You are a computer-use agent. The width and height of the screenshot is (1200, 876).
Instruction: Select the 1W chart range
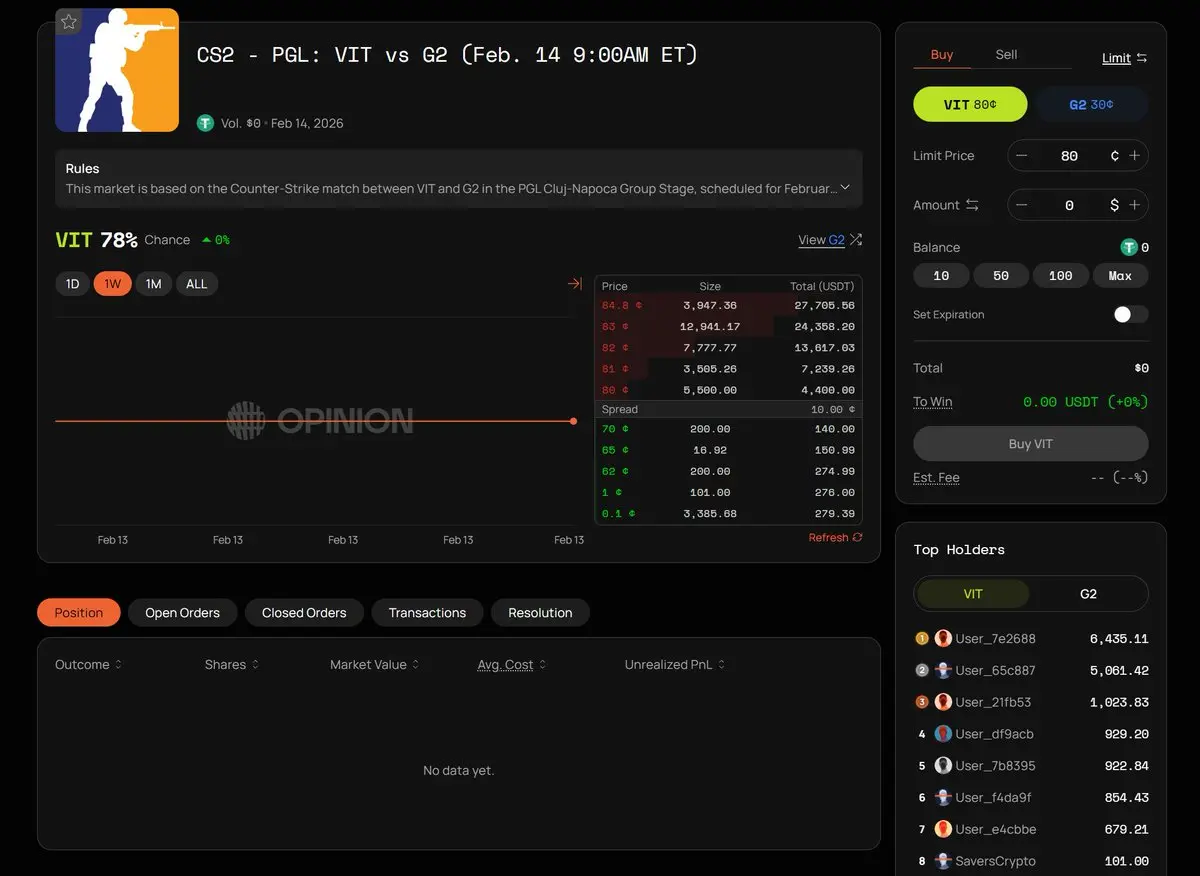tap(113, 284)
